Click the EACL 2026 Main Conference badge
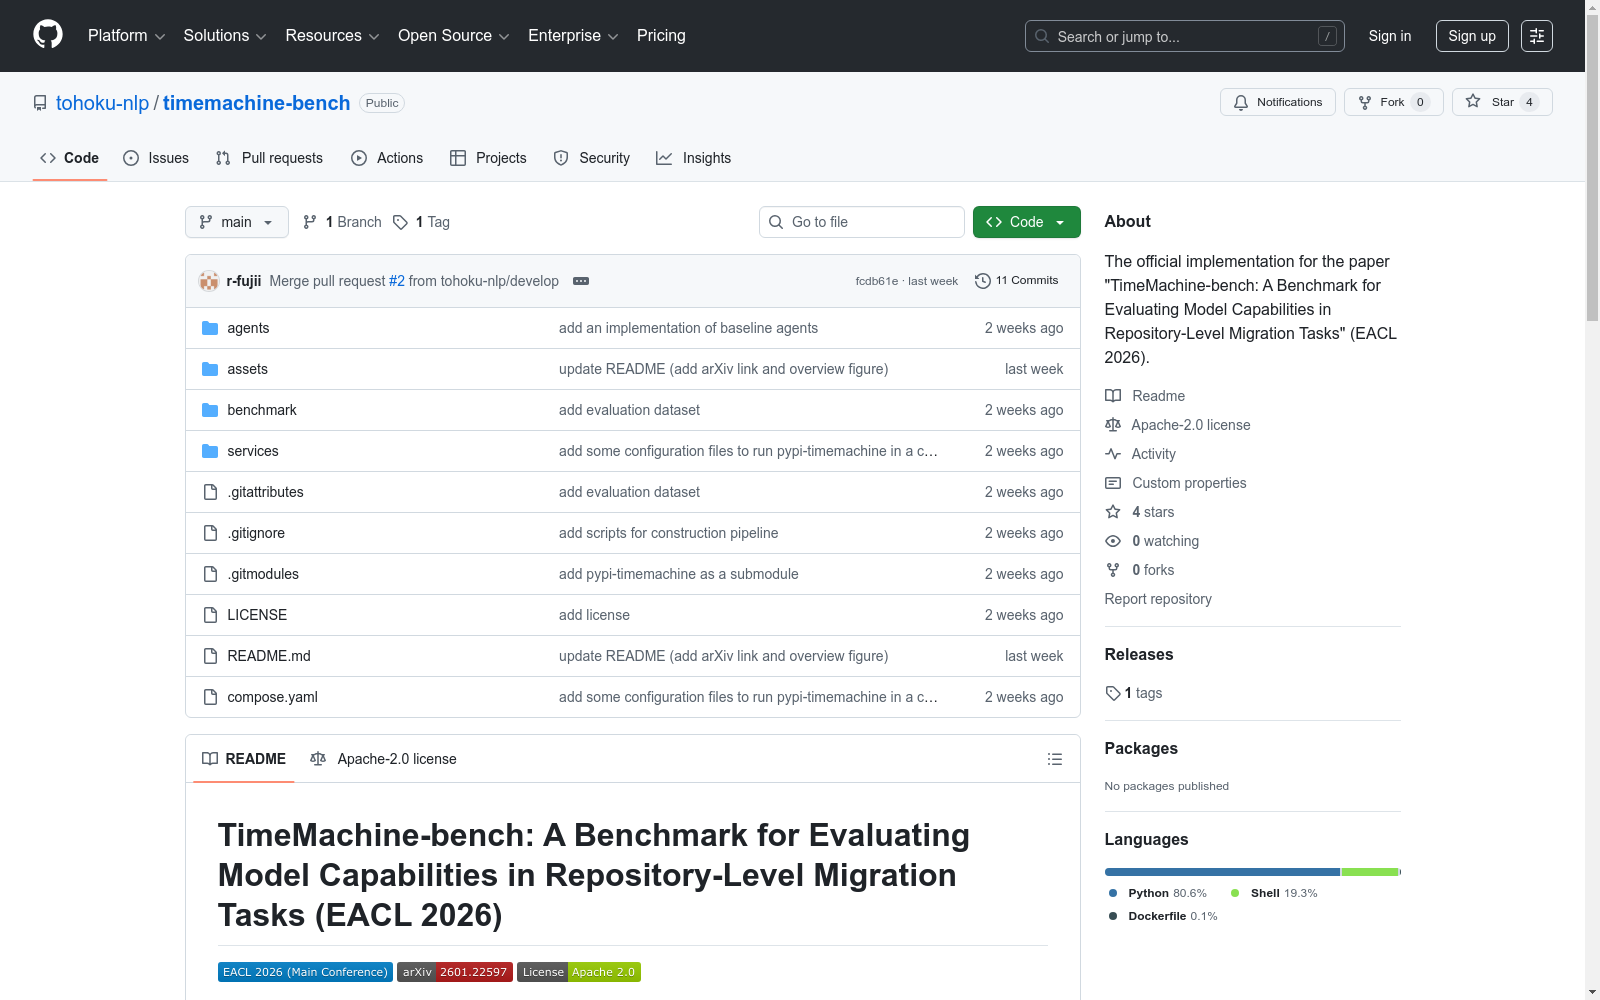Viewport: 1600px width, 1000px height. click(x=305, y=972)
